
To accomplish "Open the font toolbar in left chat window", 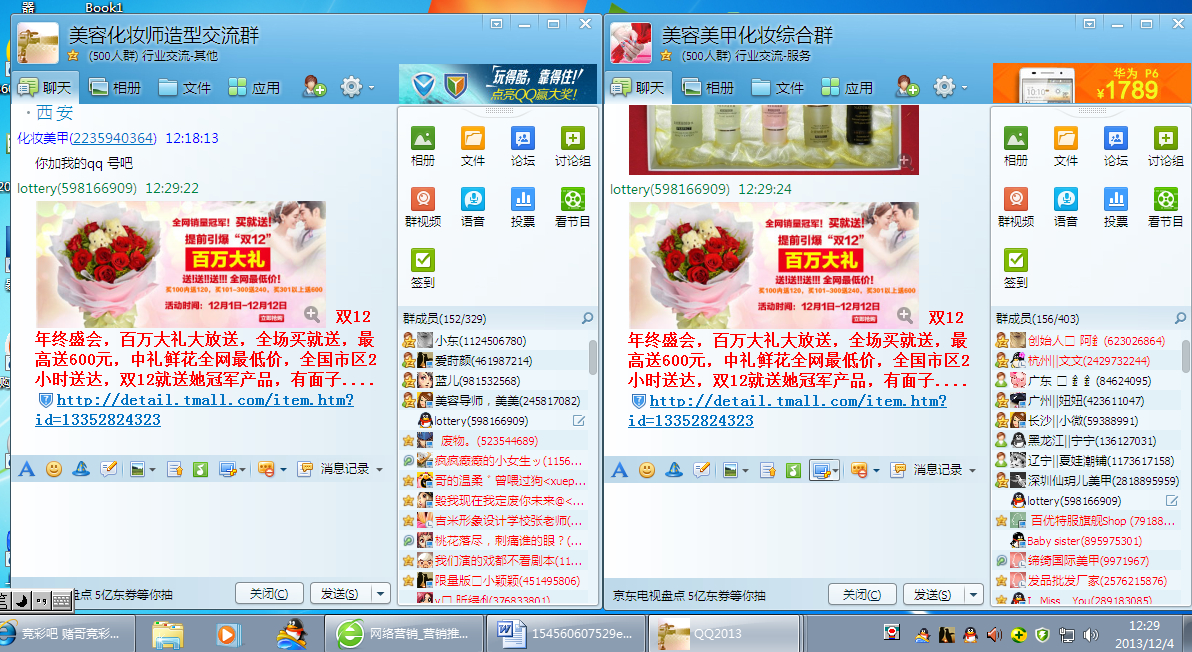I will pos(27,469).
